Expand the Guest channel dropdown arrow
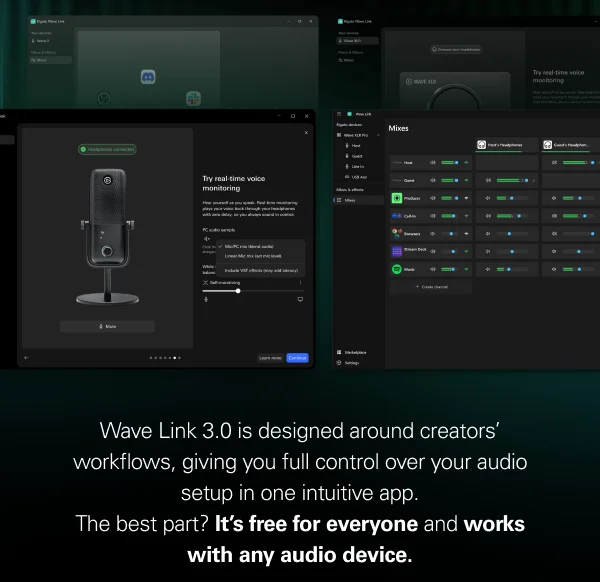Screen dimensions: 600x582 pyautogui.click(x=466, y=180)
